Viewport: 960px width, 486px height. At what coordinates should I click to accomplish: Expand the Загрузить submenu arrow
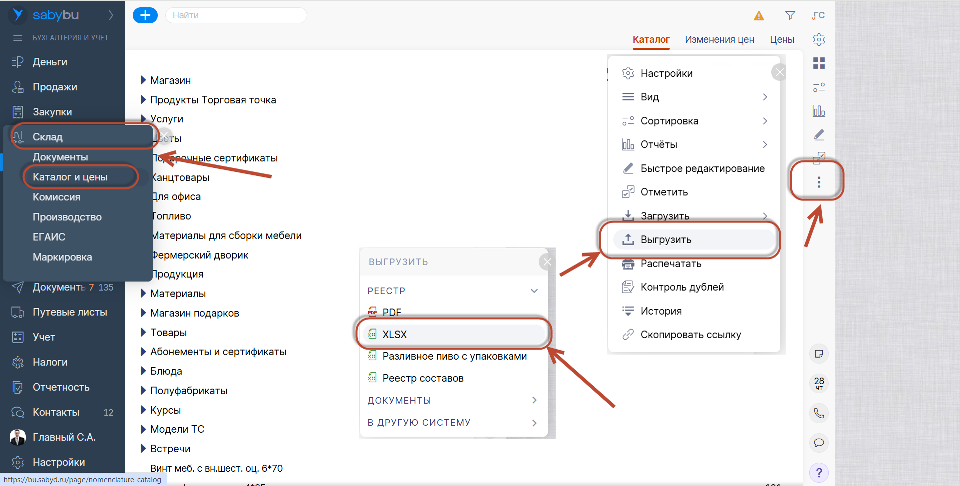point(765,215)
